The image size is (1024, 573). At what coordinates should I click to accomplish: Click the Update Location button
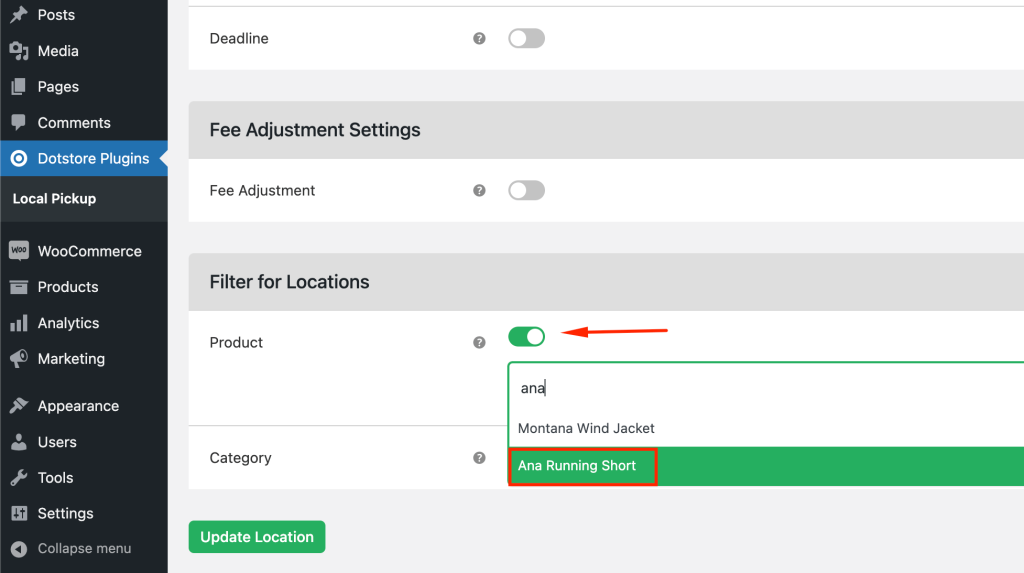tap(257, 537)
